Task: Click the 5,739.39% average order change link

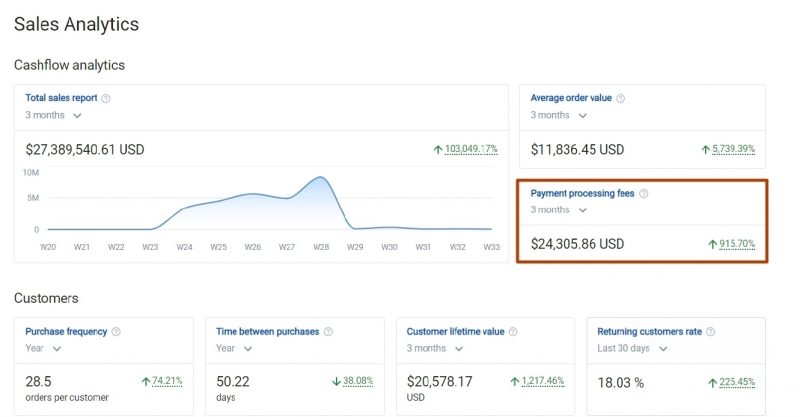Action: coord(733,149)
